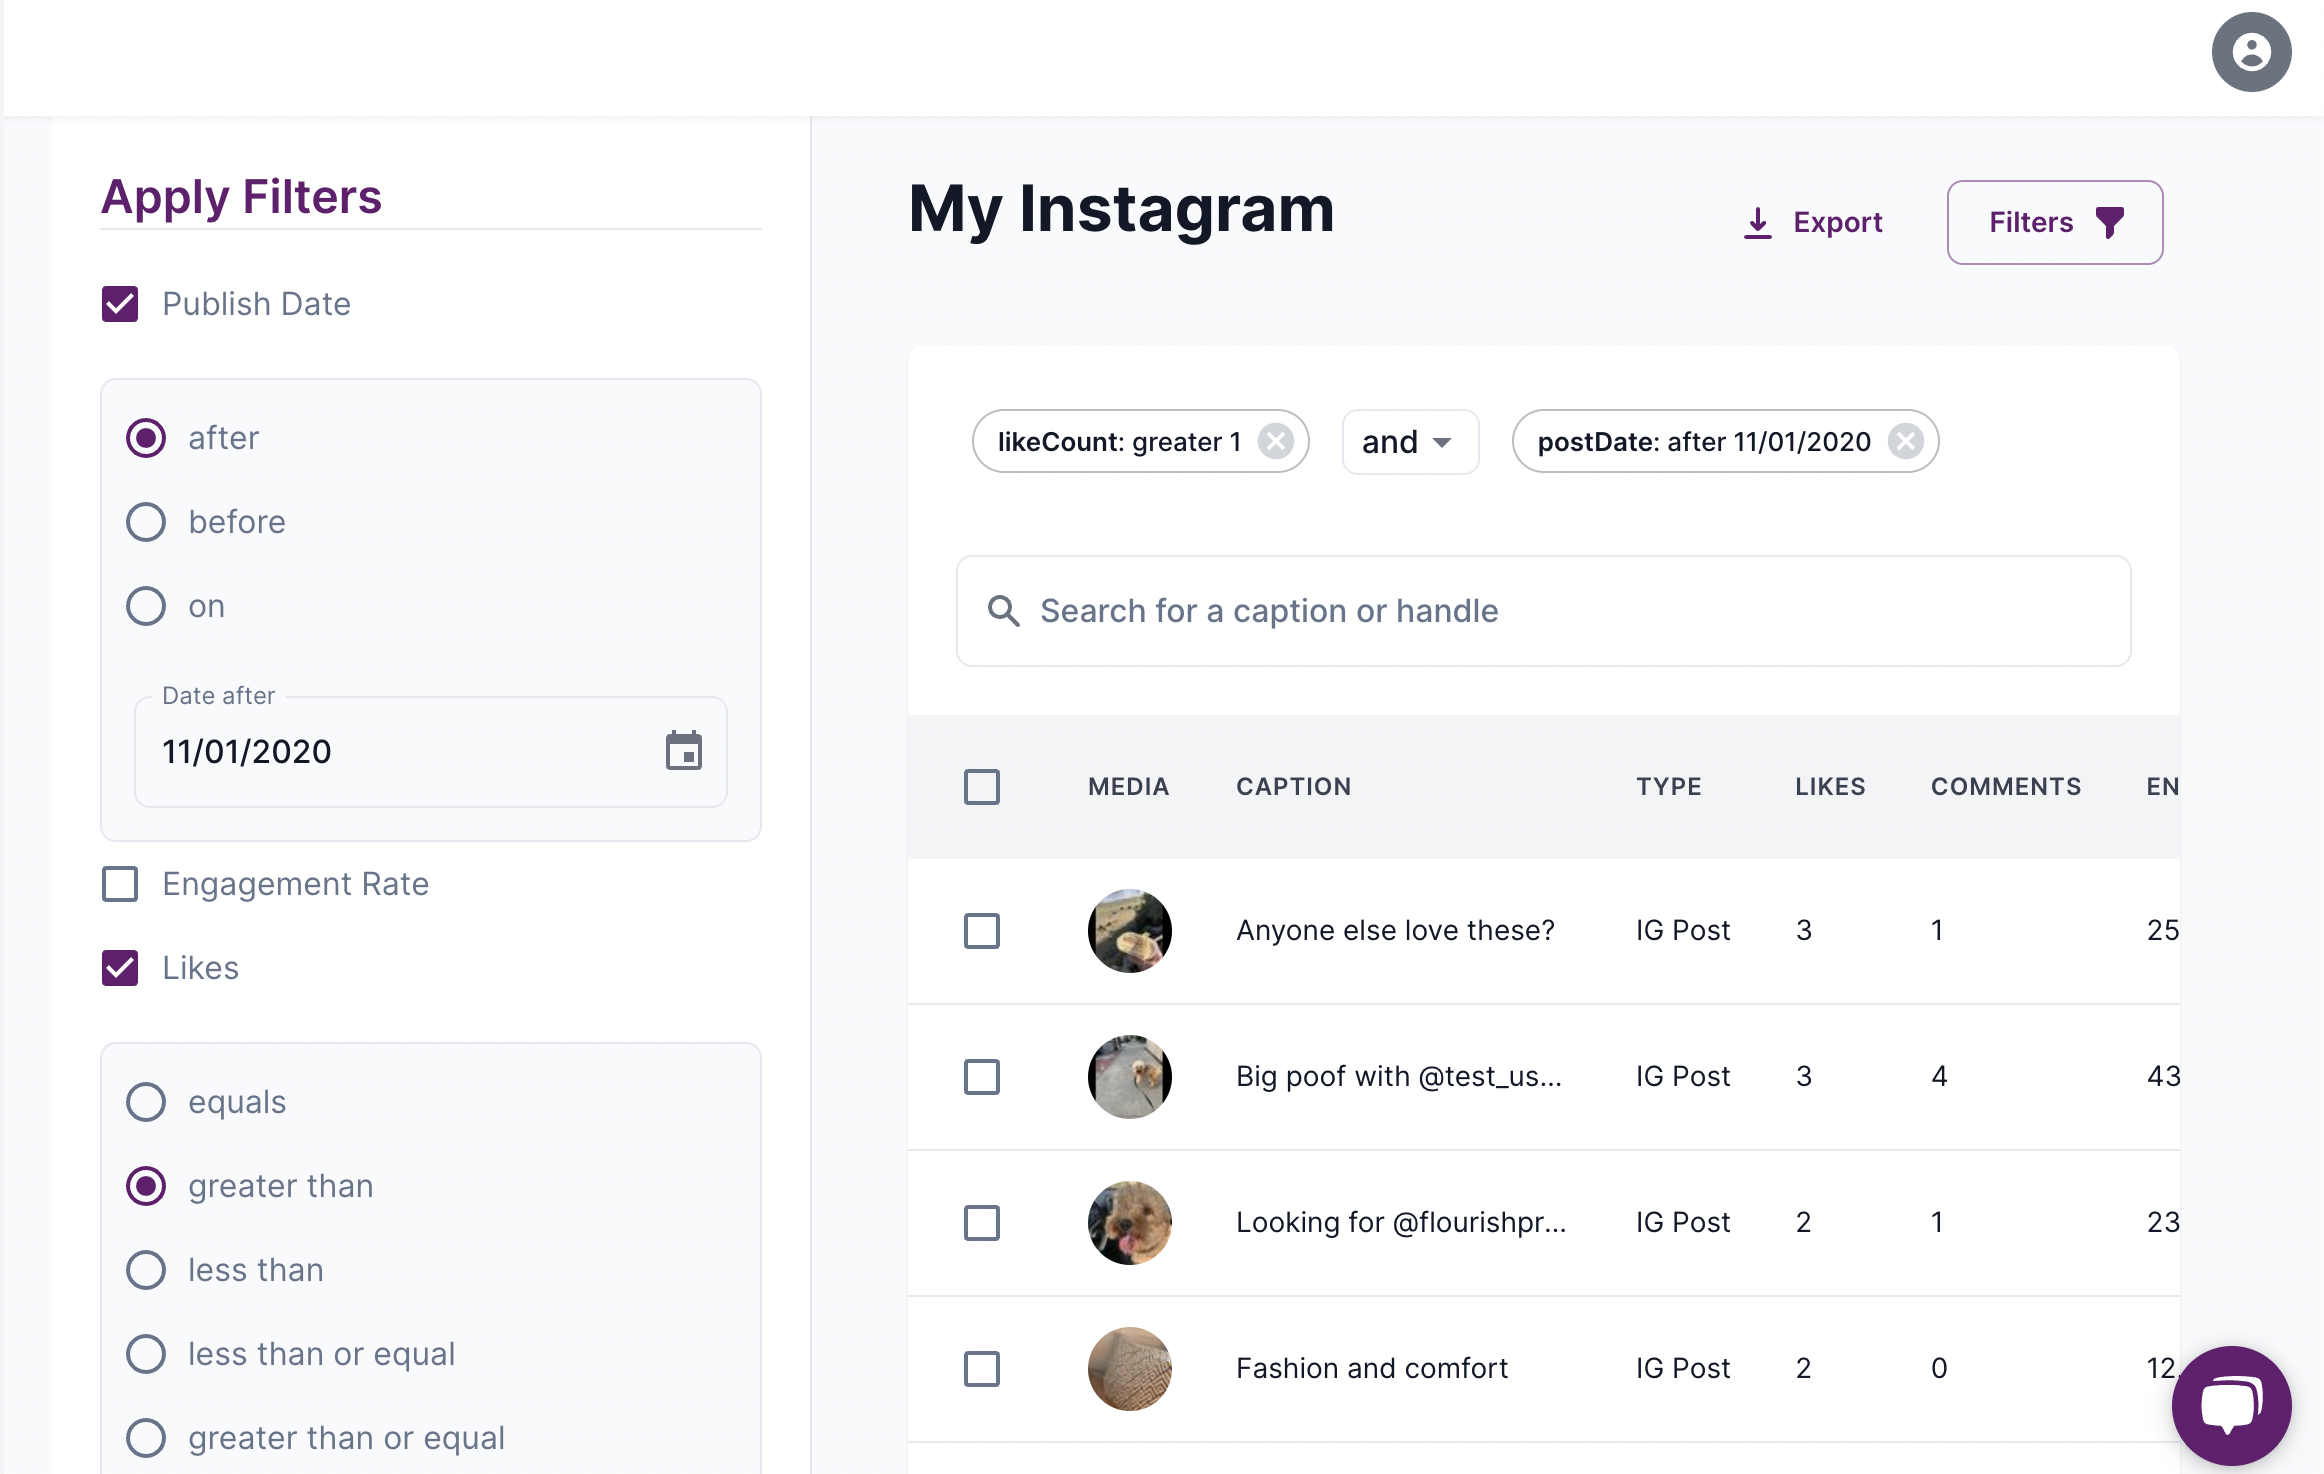
Task: Open the chat support bubble
Action: tap(2230, 1404)
